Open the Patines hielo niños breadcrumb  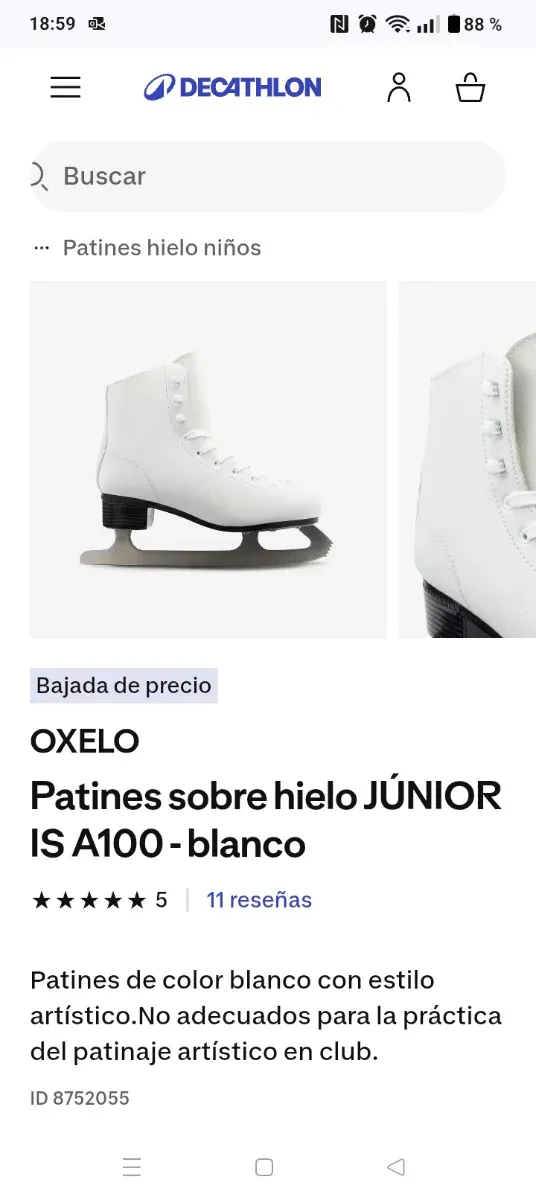click(162, 248)
